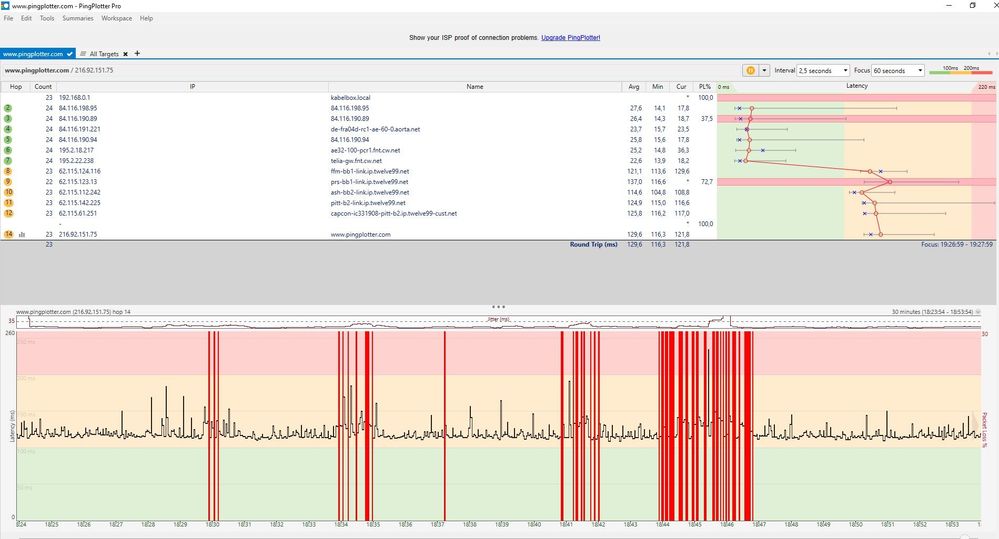Open the dropdown arrow beside pause button
Viewport: 999px width, 539px height.
pyautogui.click(x=765, y=71)
